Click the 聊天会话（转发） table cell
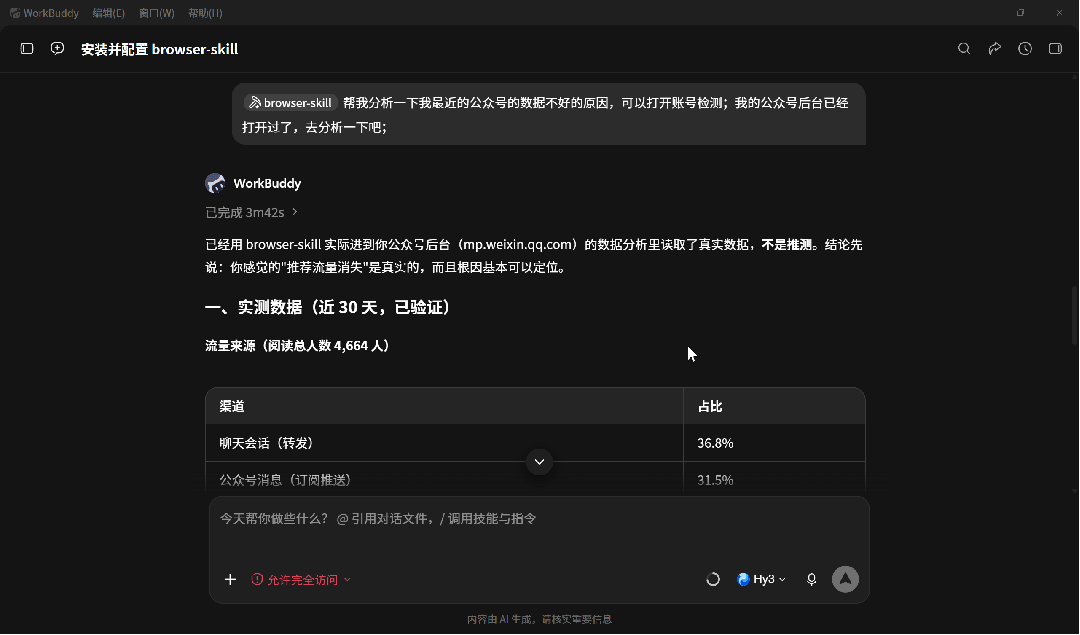This screenshot has height=635, width=1080. [x=444, y=443]
